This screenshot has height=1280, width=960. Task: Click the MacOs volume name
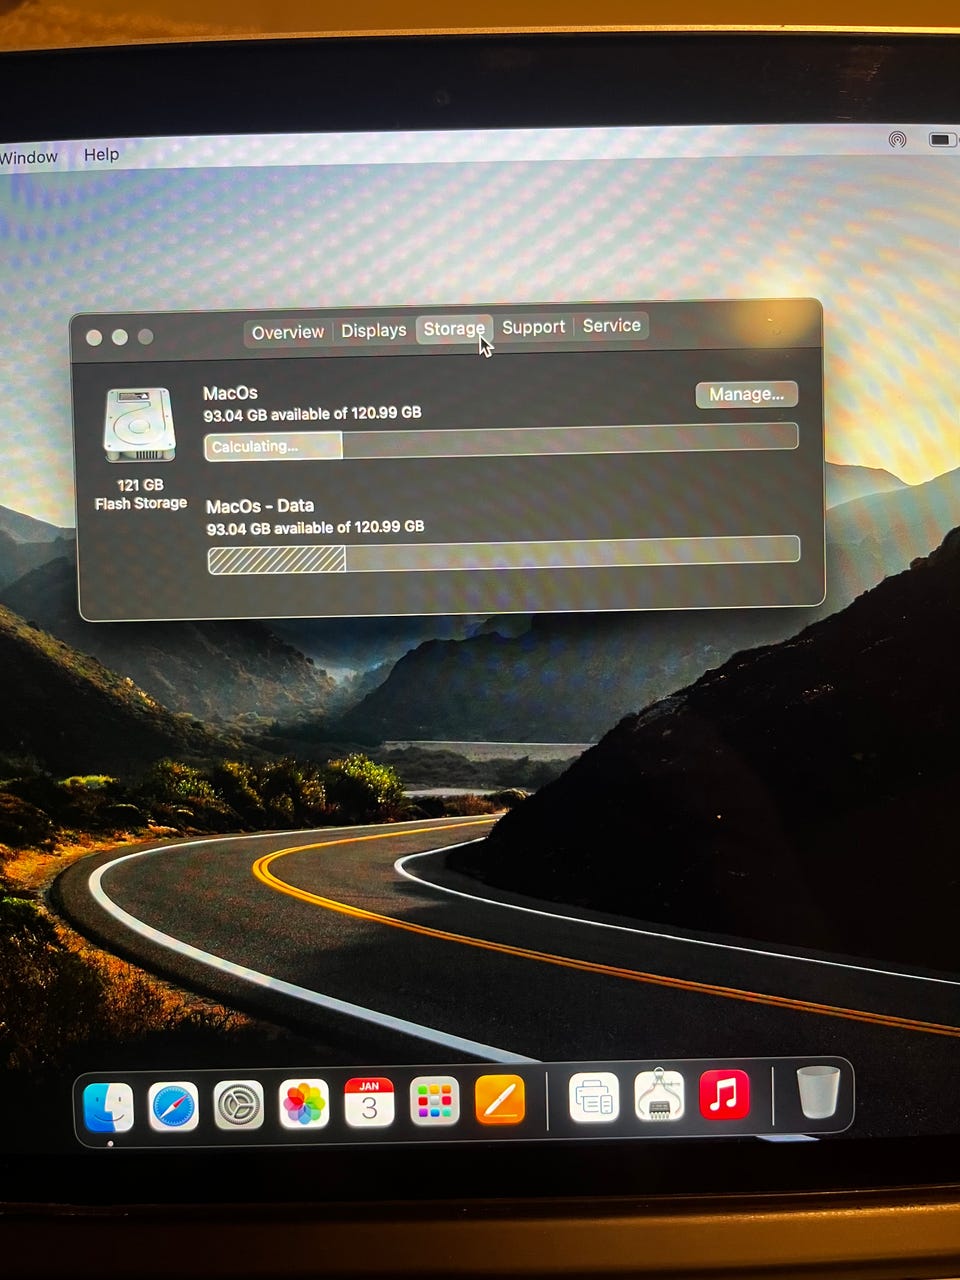(230, 393)
